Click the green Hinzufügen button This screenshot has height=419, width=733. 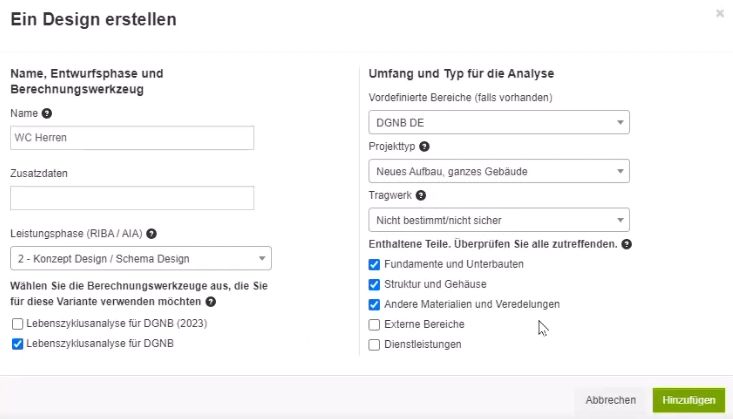tap(688, 400)
